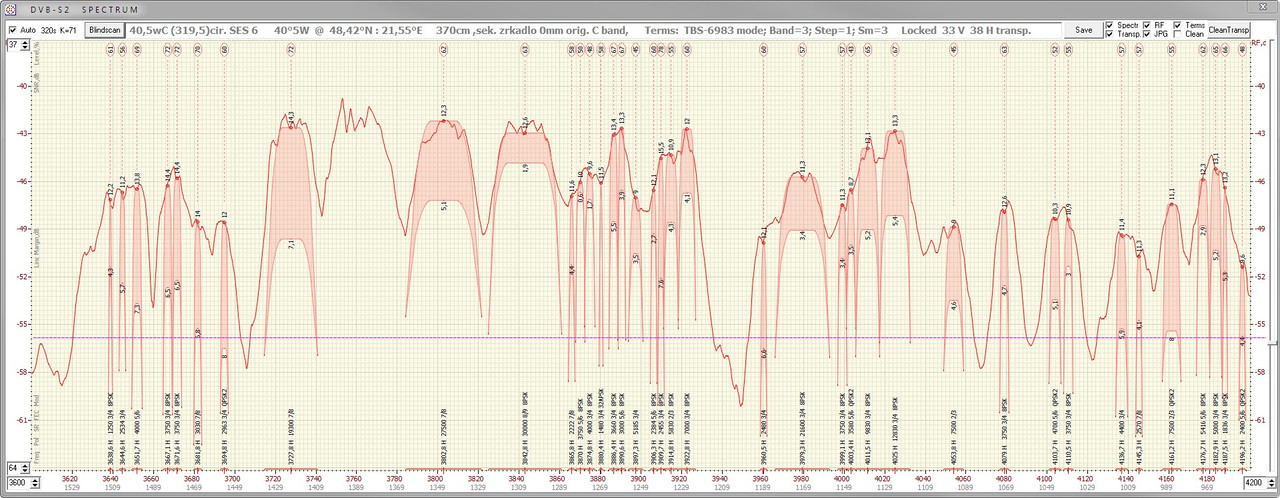The image size is (1280, 498).
Task: Toggle the Auto checkbox
Action: [12, 30]
